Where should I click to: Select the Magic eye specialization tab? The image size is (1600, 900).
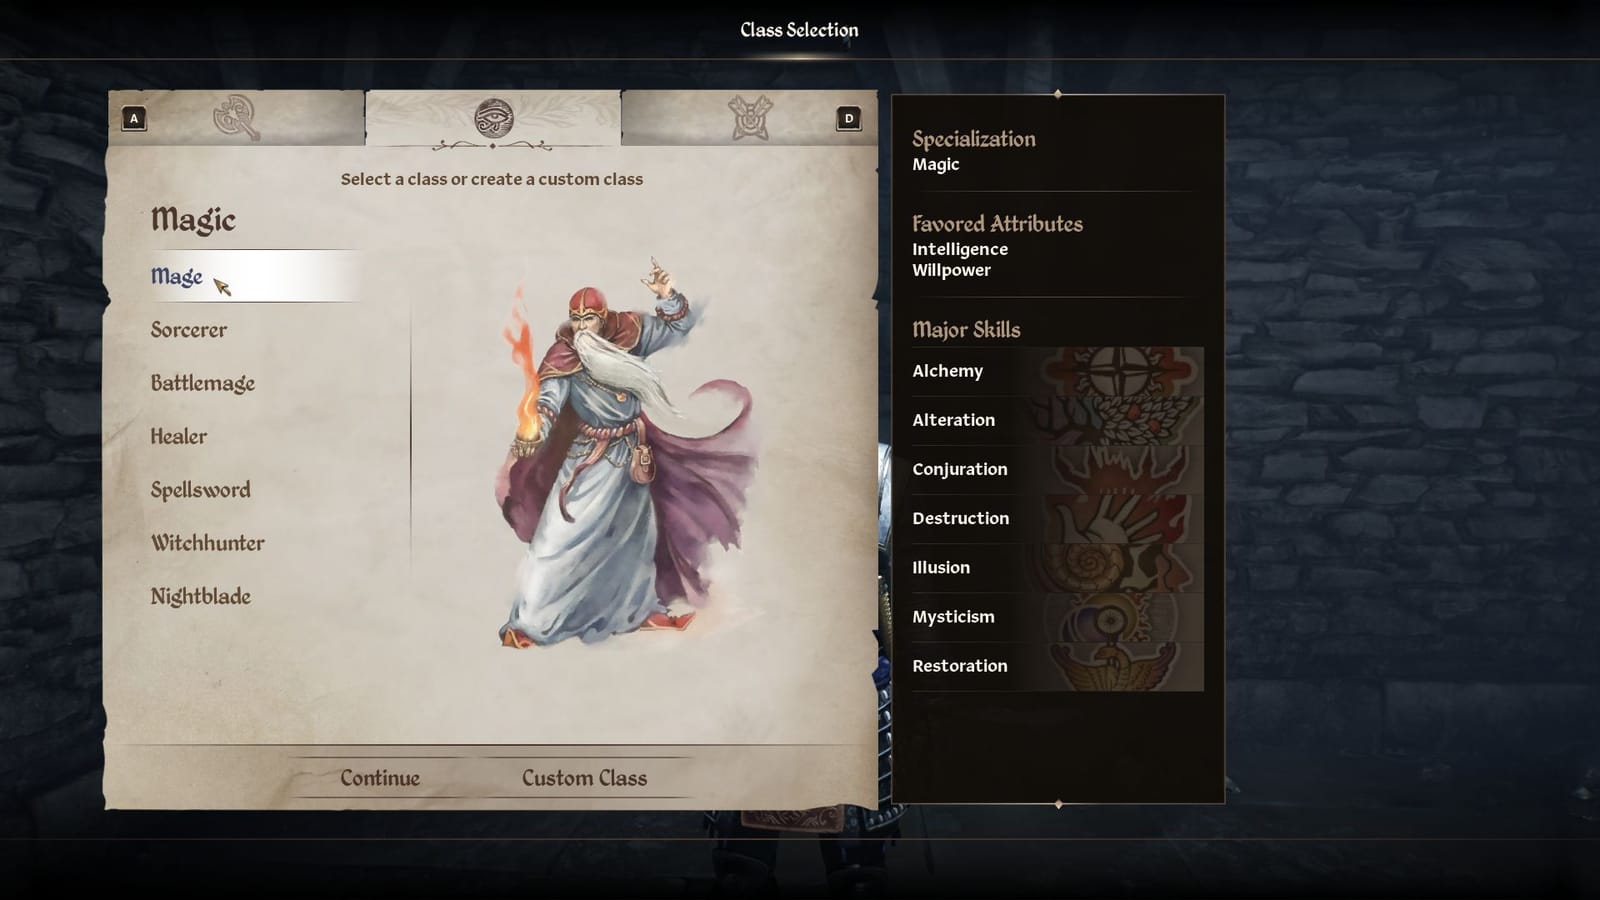[493, 118]
